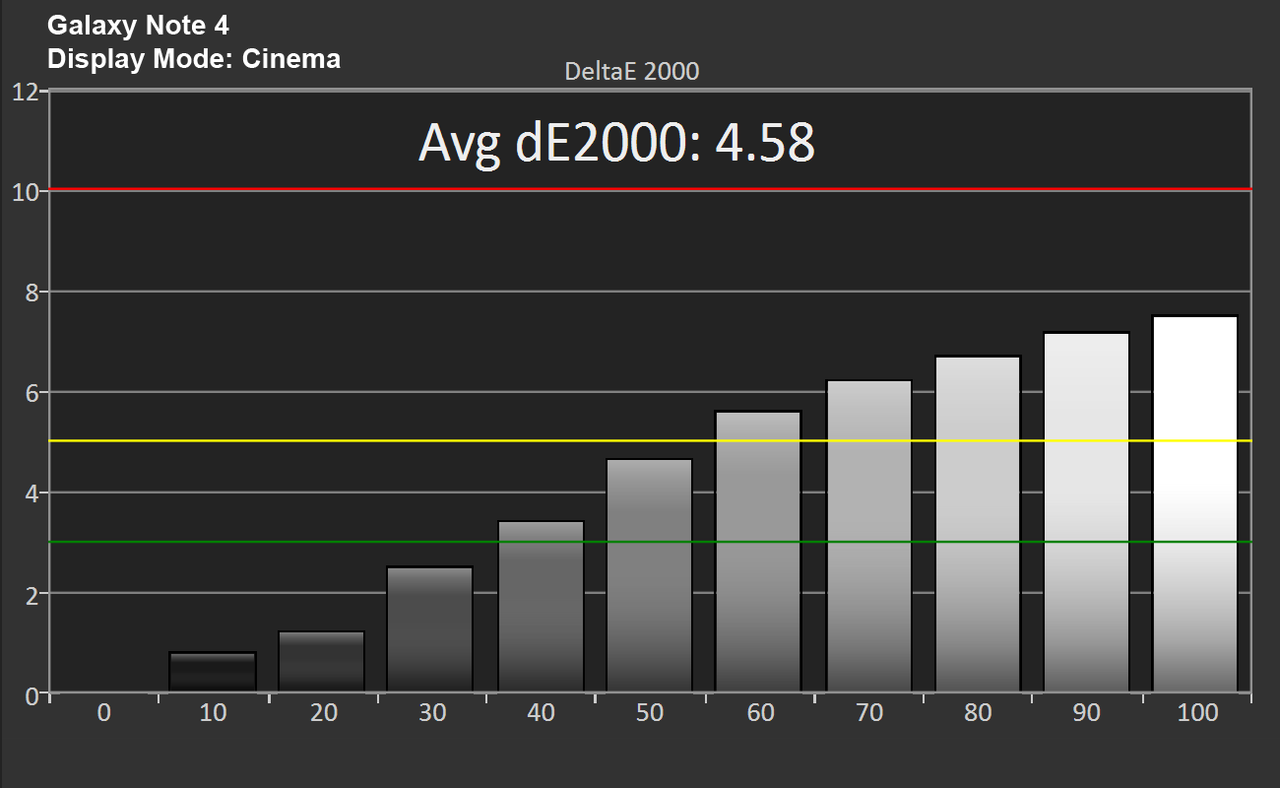Click the y-axis label 12
1280x788 pixels.
(25, 92)
